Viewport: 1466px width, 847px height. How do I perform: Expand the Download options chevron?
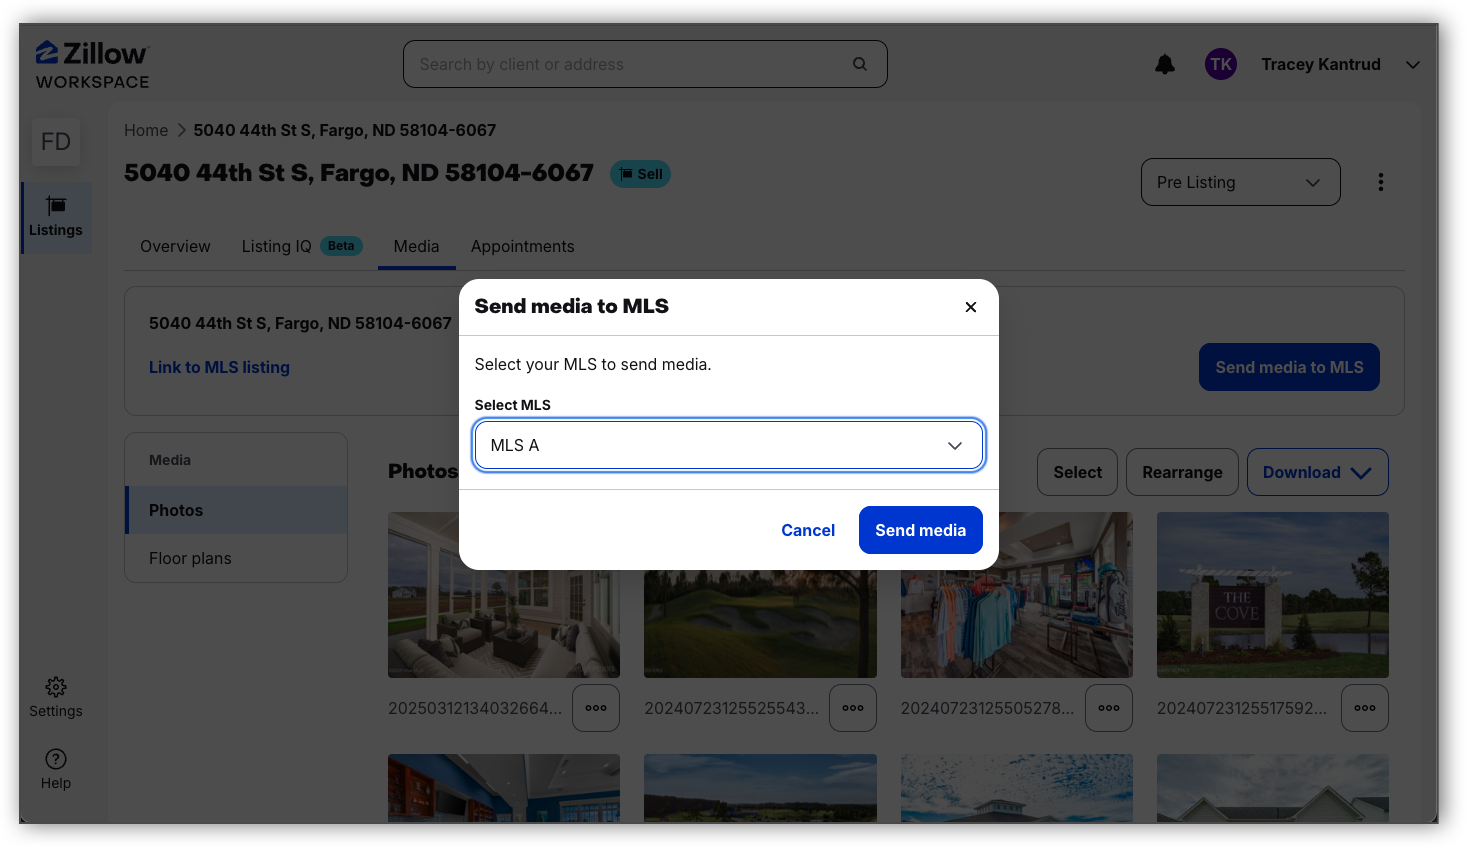click(1362, 471)
